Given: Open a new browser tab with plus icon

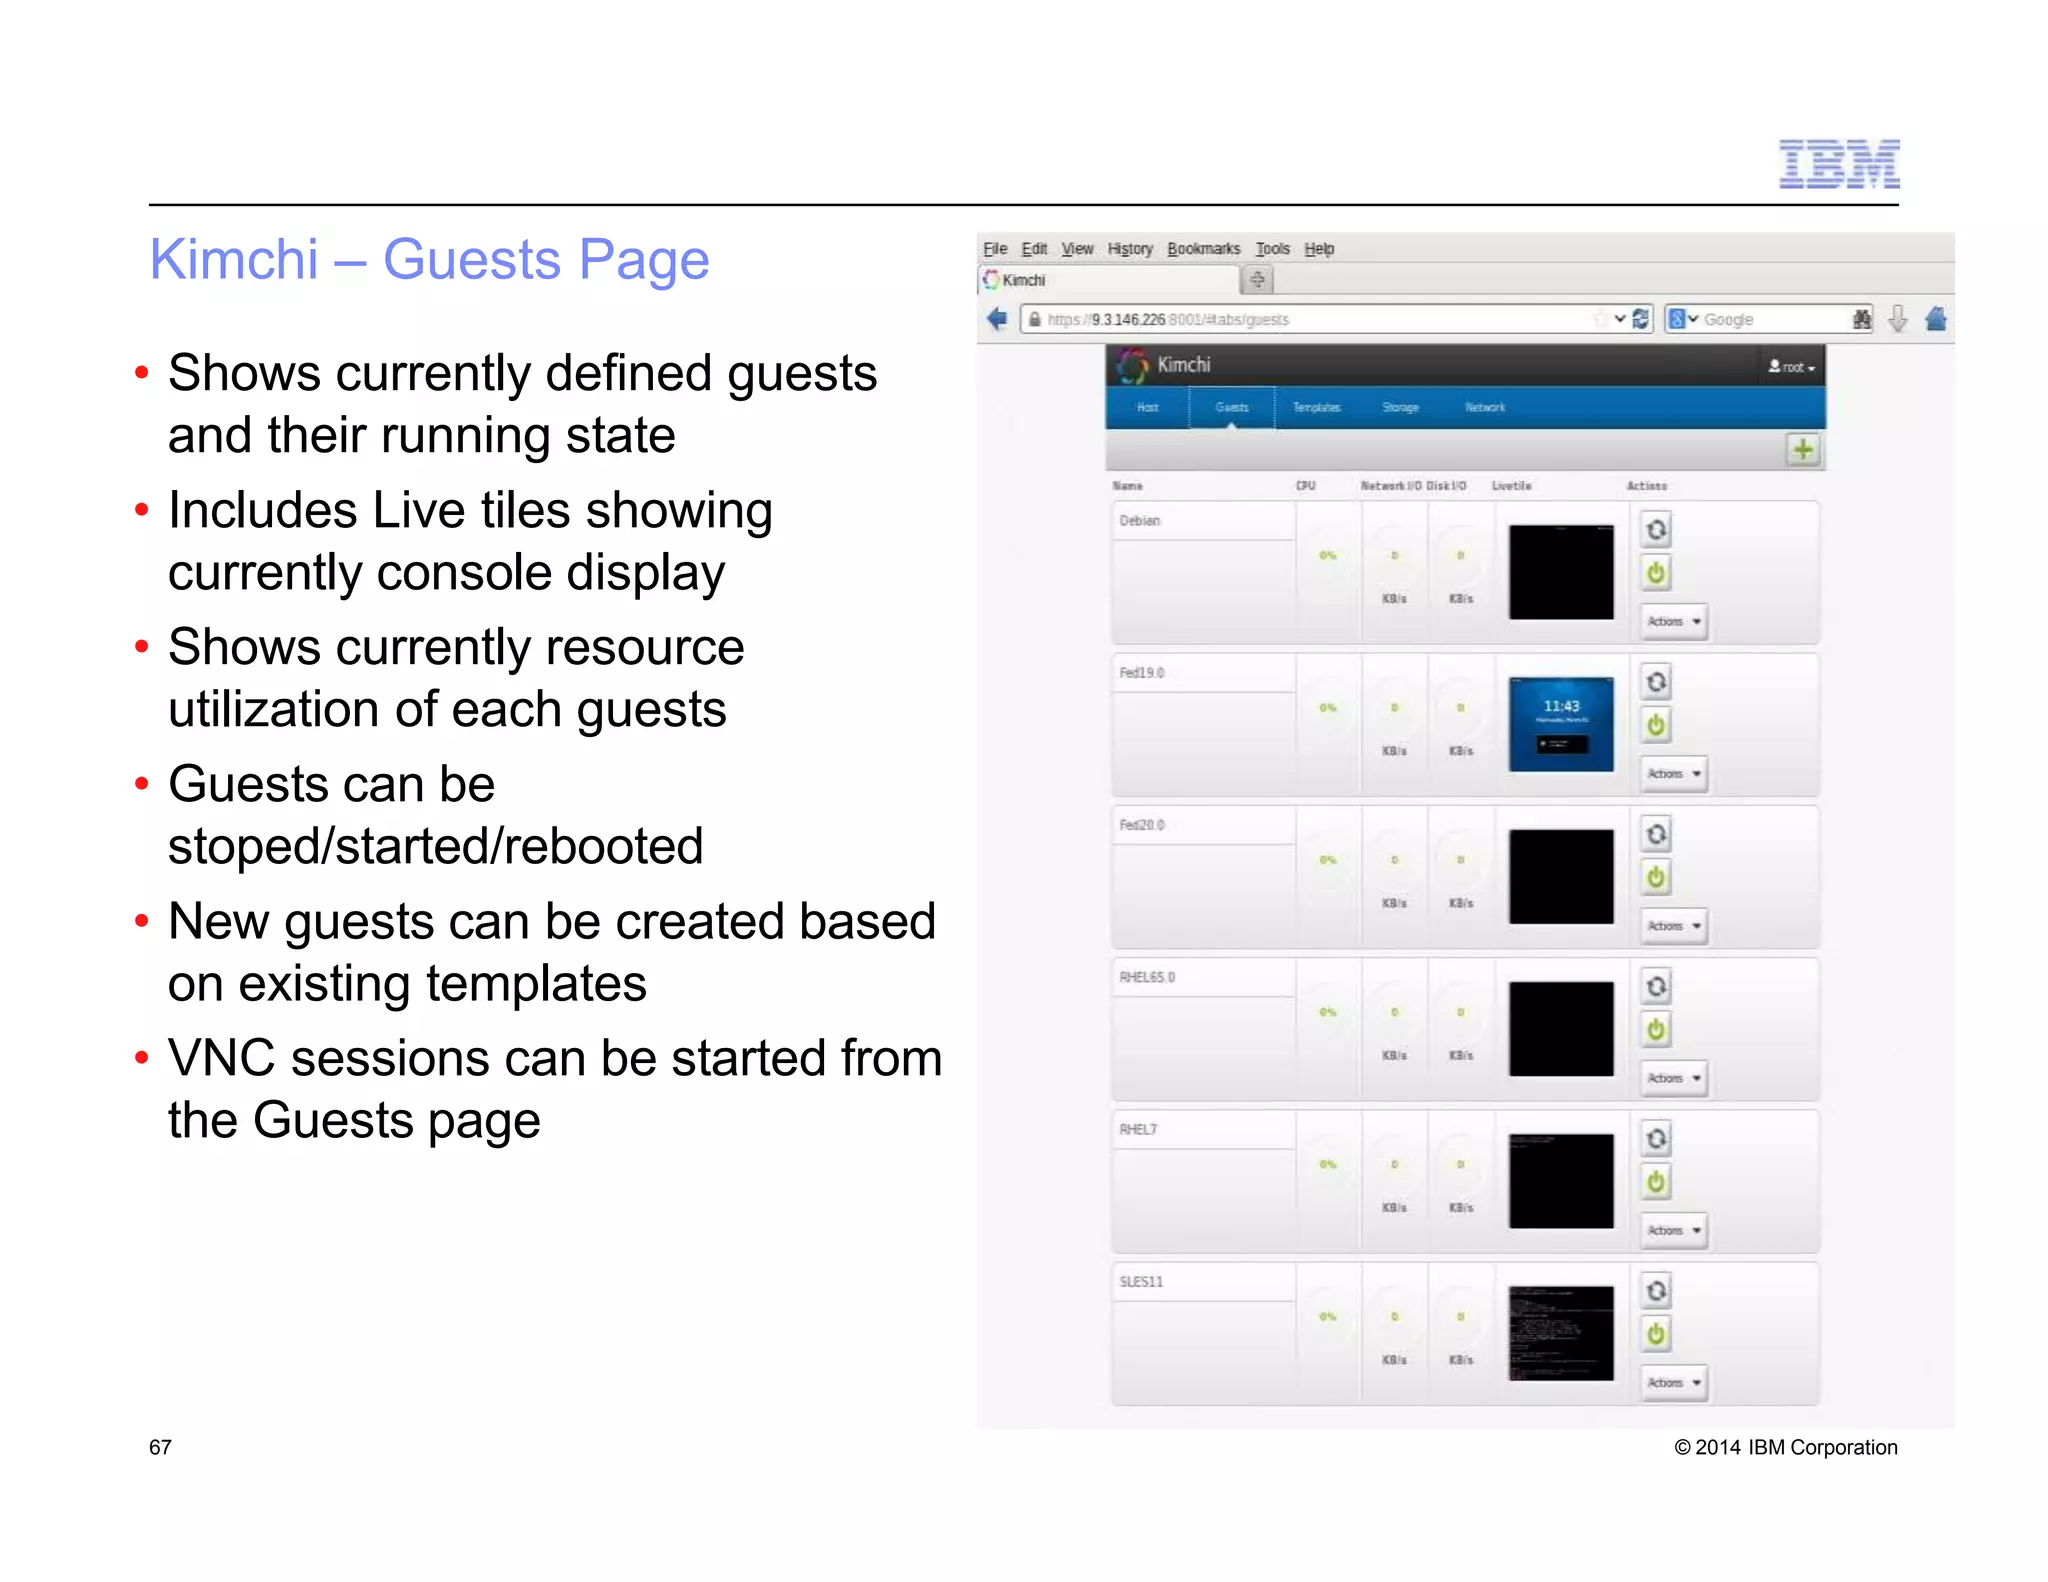Looking at the screenshot, I should click(1257, 280).
